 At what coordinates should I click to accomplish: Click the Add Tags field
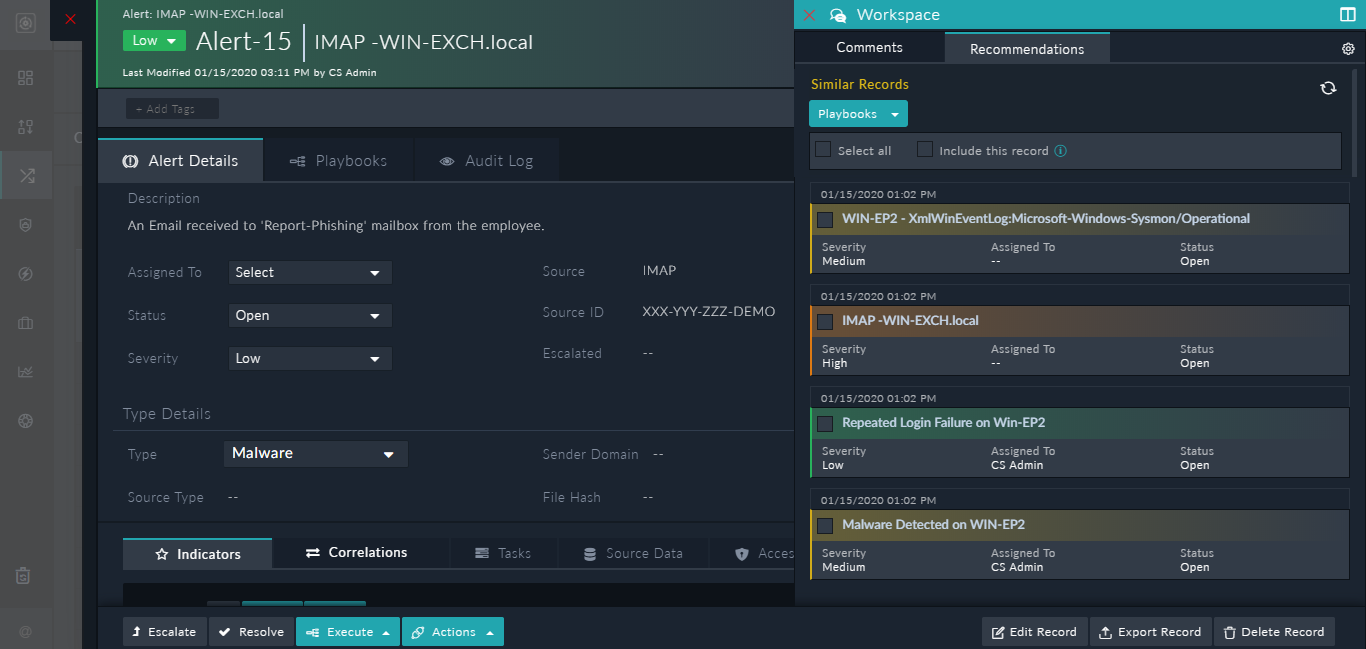[x=172, y=109]
